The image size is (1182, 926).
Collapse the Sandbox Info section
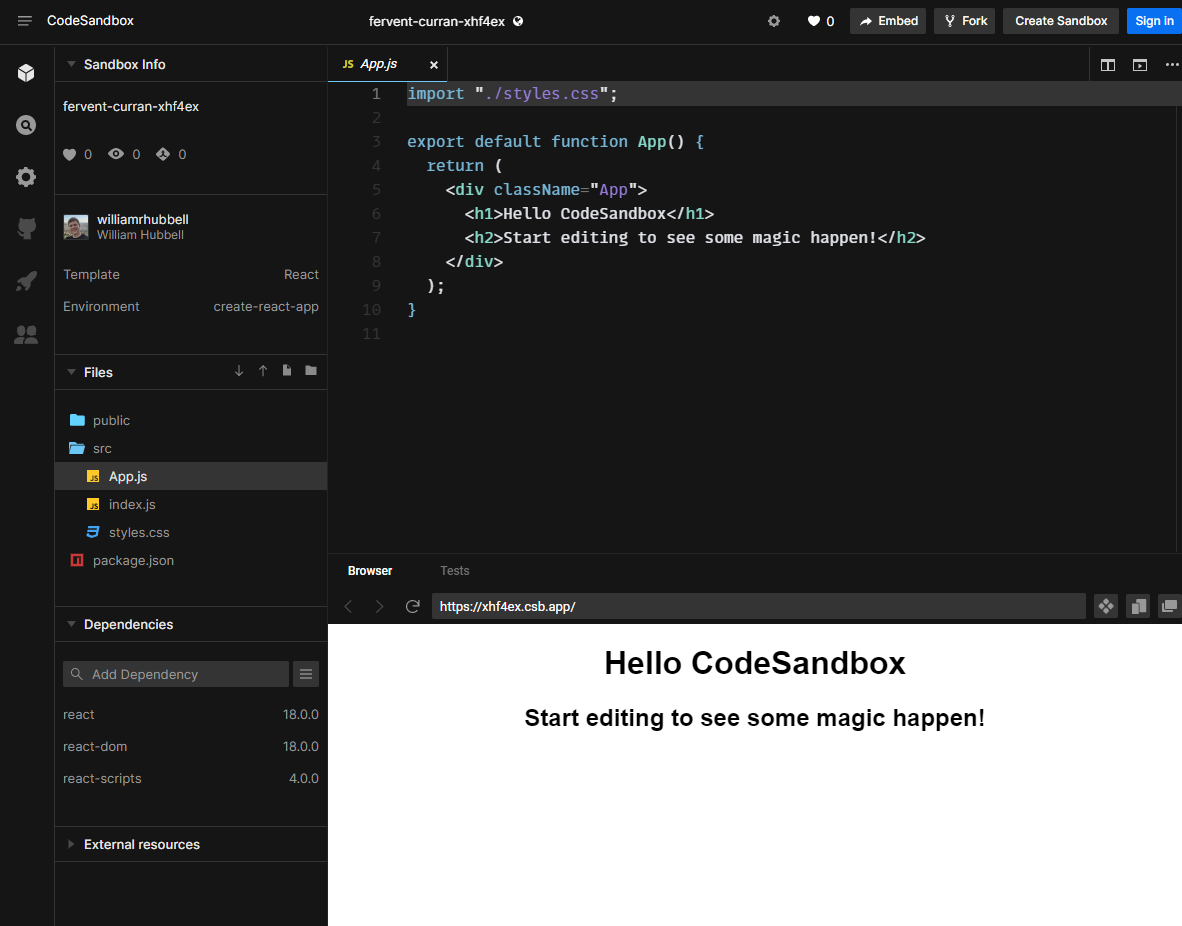(x=72, y=65)
